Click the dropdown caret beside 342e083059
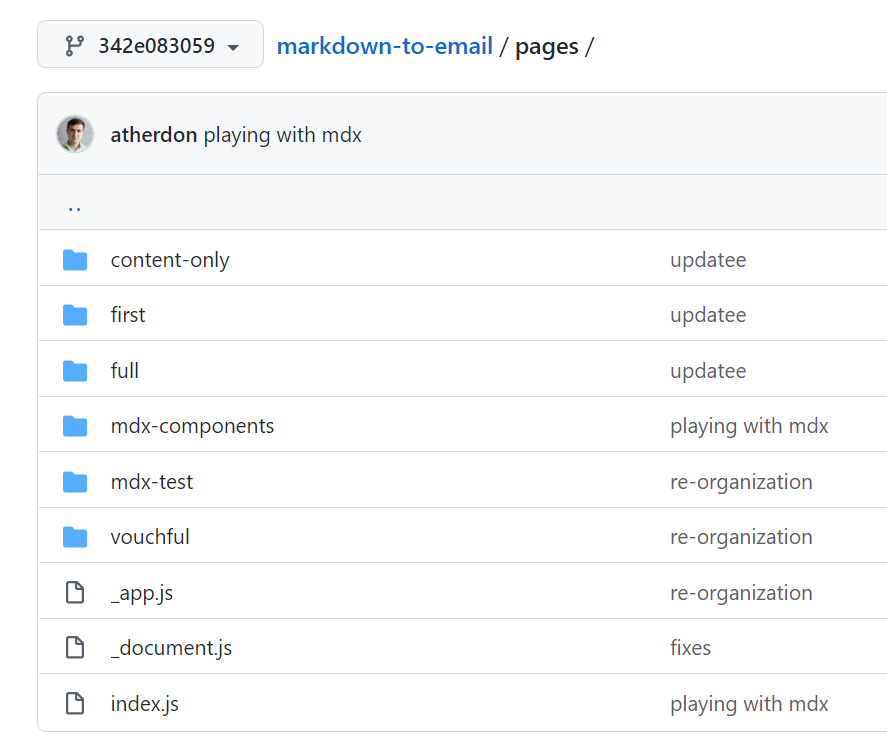887x746 pixels. (x=233, y=48)
